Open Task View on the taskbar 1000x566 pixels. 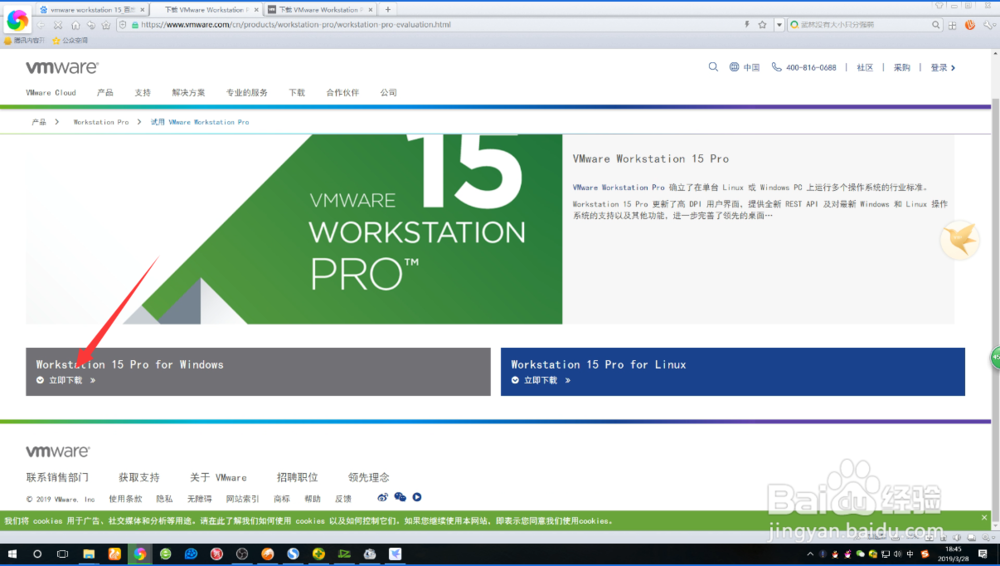coord(62,554)
